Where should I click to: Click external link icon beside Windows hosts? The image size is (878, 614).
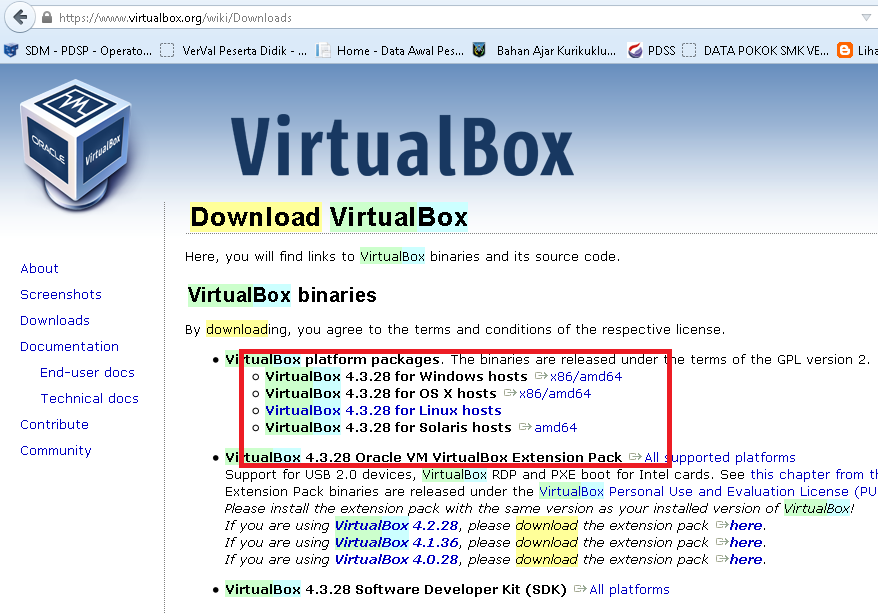point(541,376)
